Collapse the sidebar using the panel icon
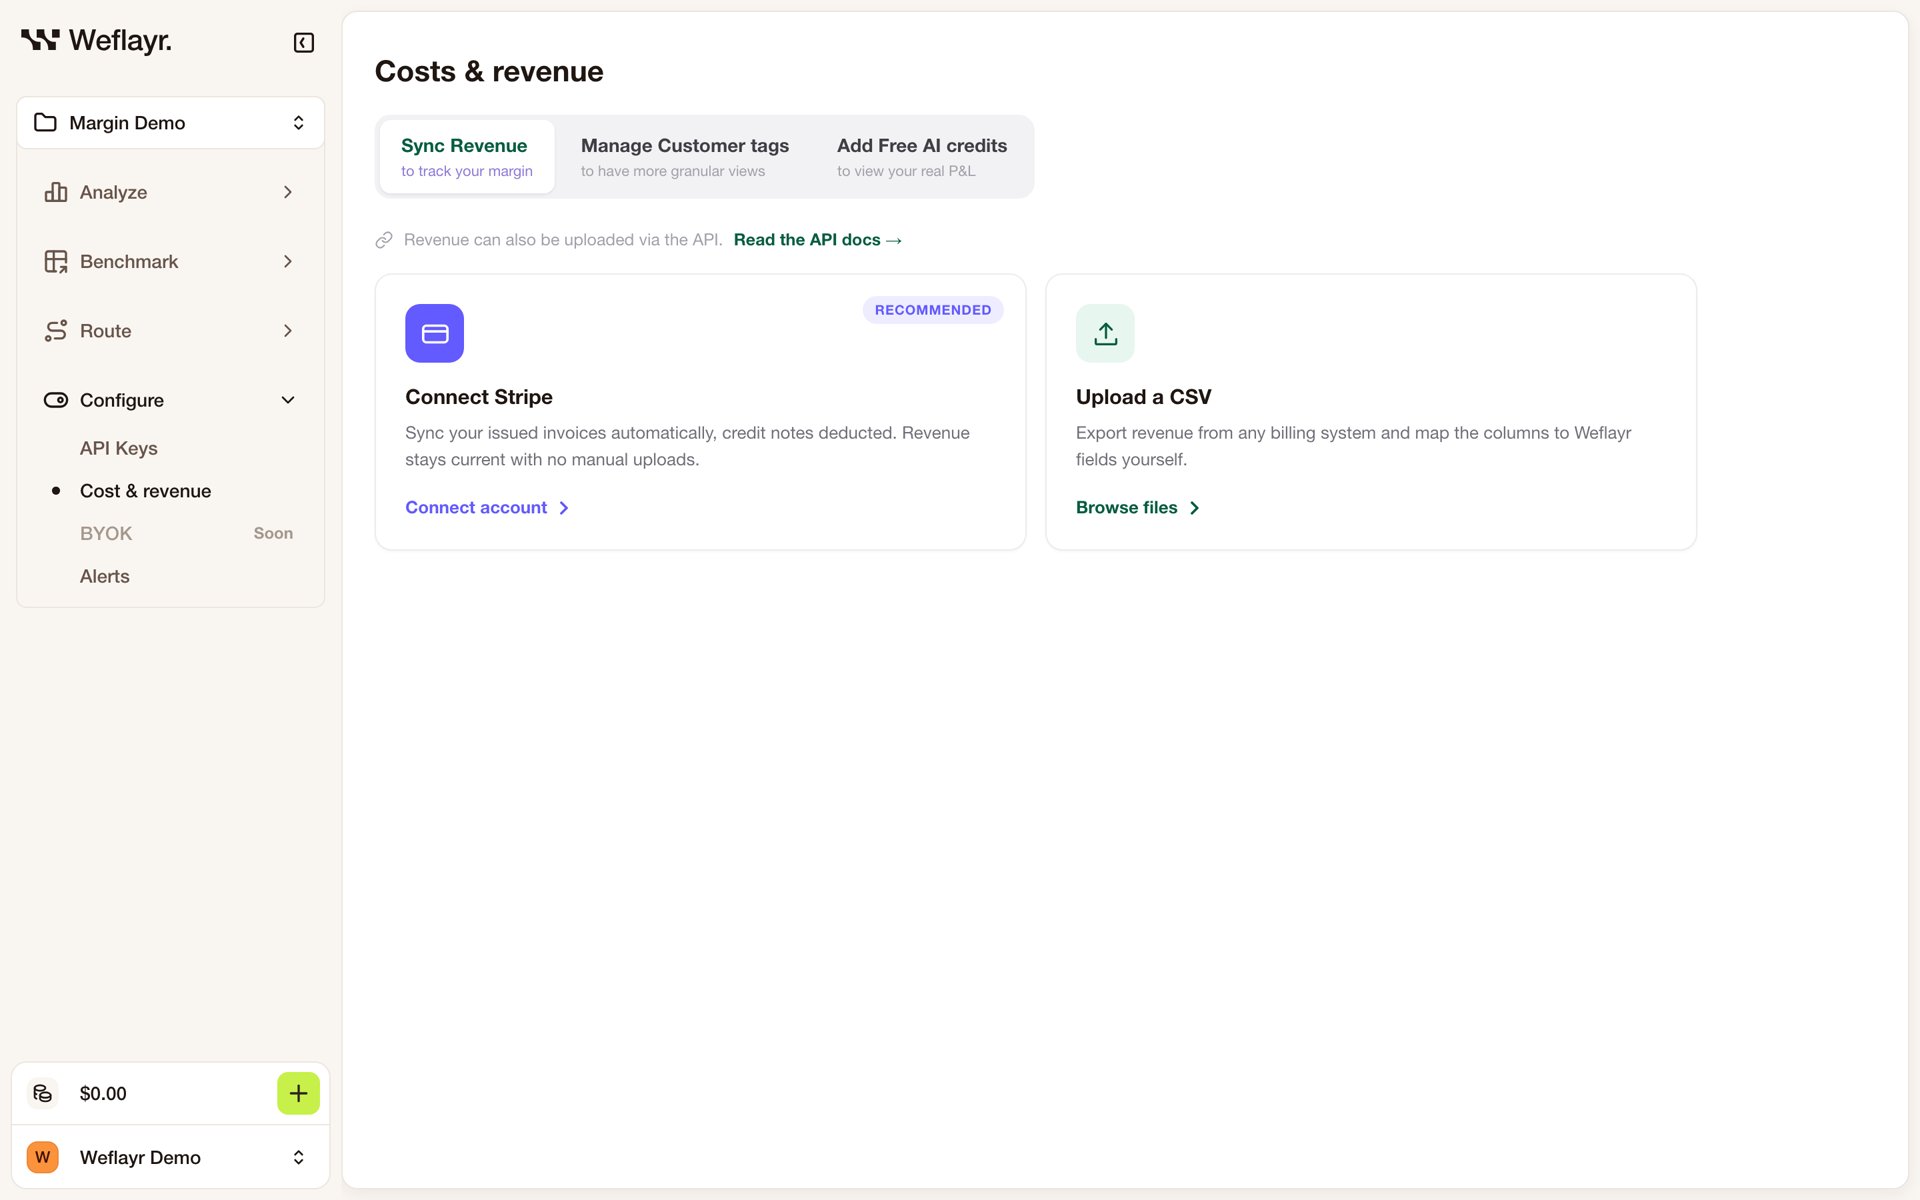This screenshot has height=1200, width=1920. pyautogui.click(x=304, y=42)
